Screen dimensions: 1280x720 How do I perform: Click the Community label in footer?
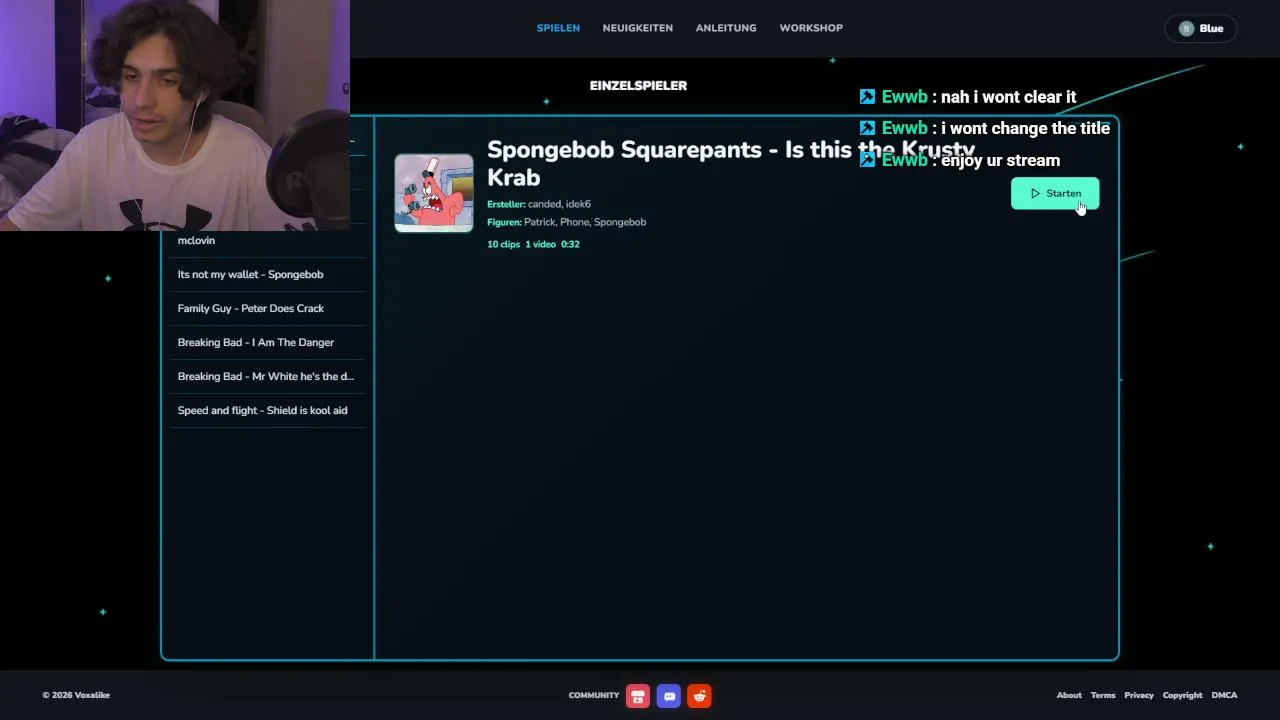click(594, 696)
